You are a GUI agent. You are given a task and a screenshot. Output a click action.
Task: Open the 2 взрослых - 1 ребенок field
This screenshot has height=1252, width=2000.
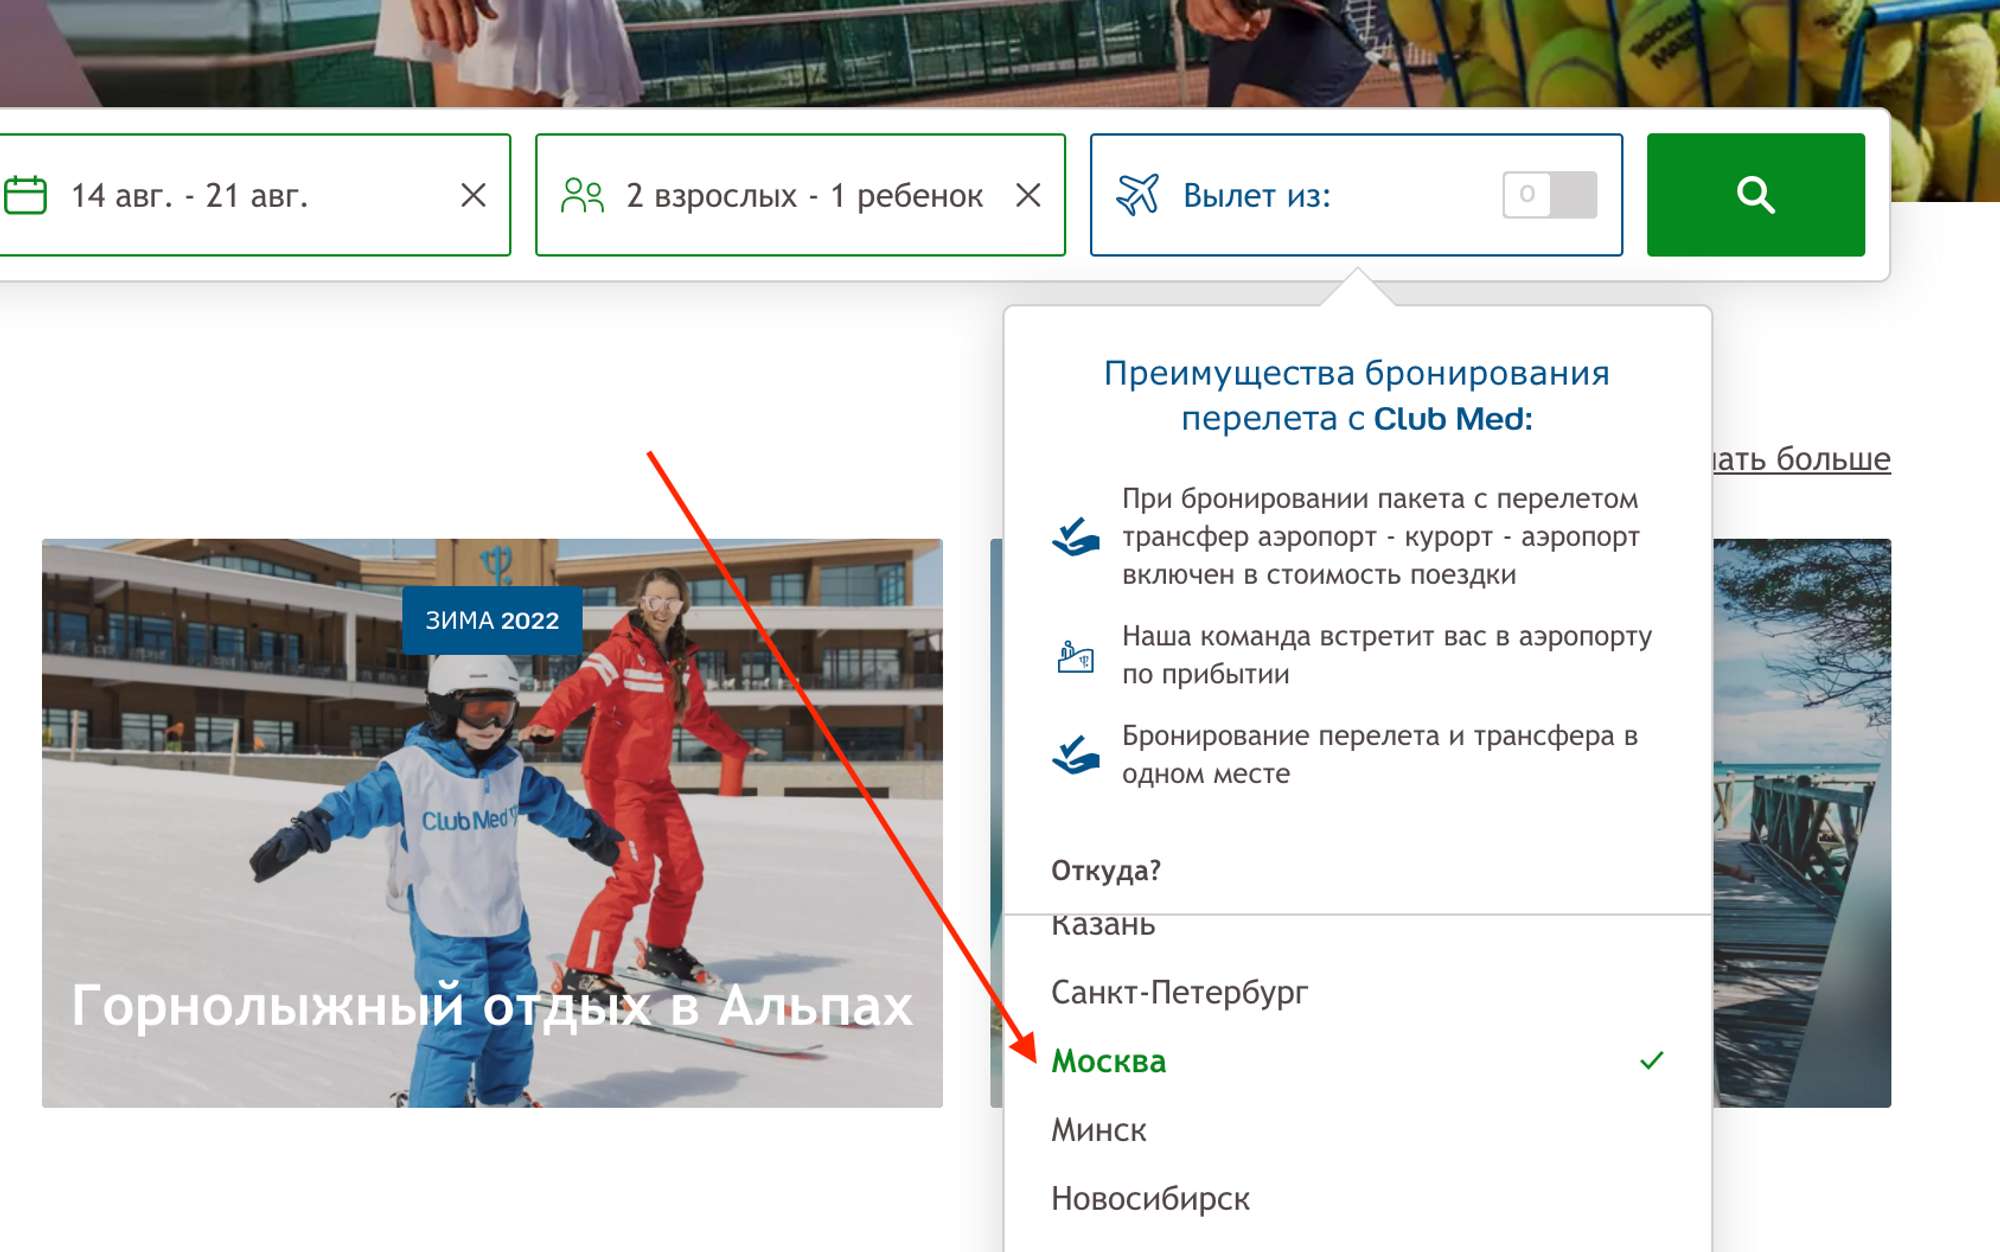click(x=800, y=195)
